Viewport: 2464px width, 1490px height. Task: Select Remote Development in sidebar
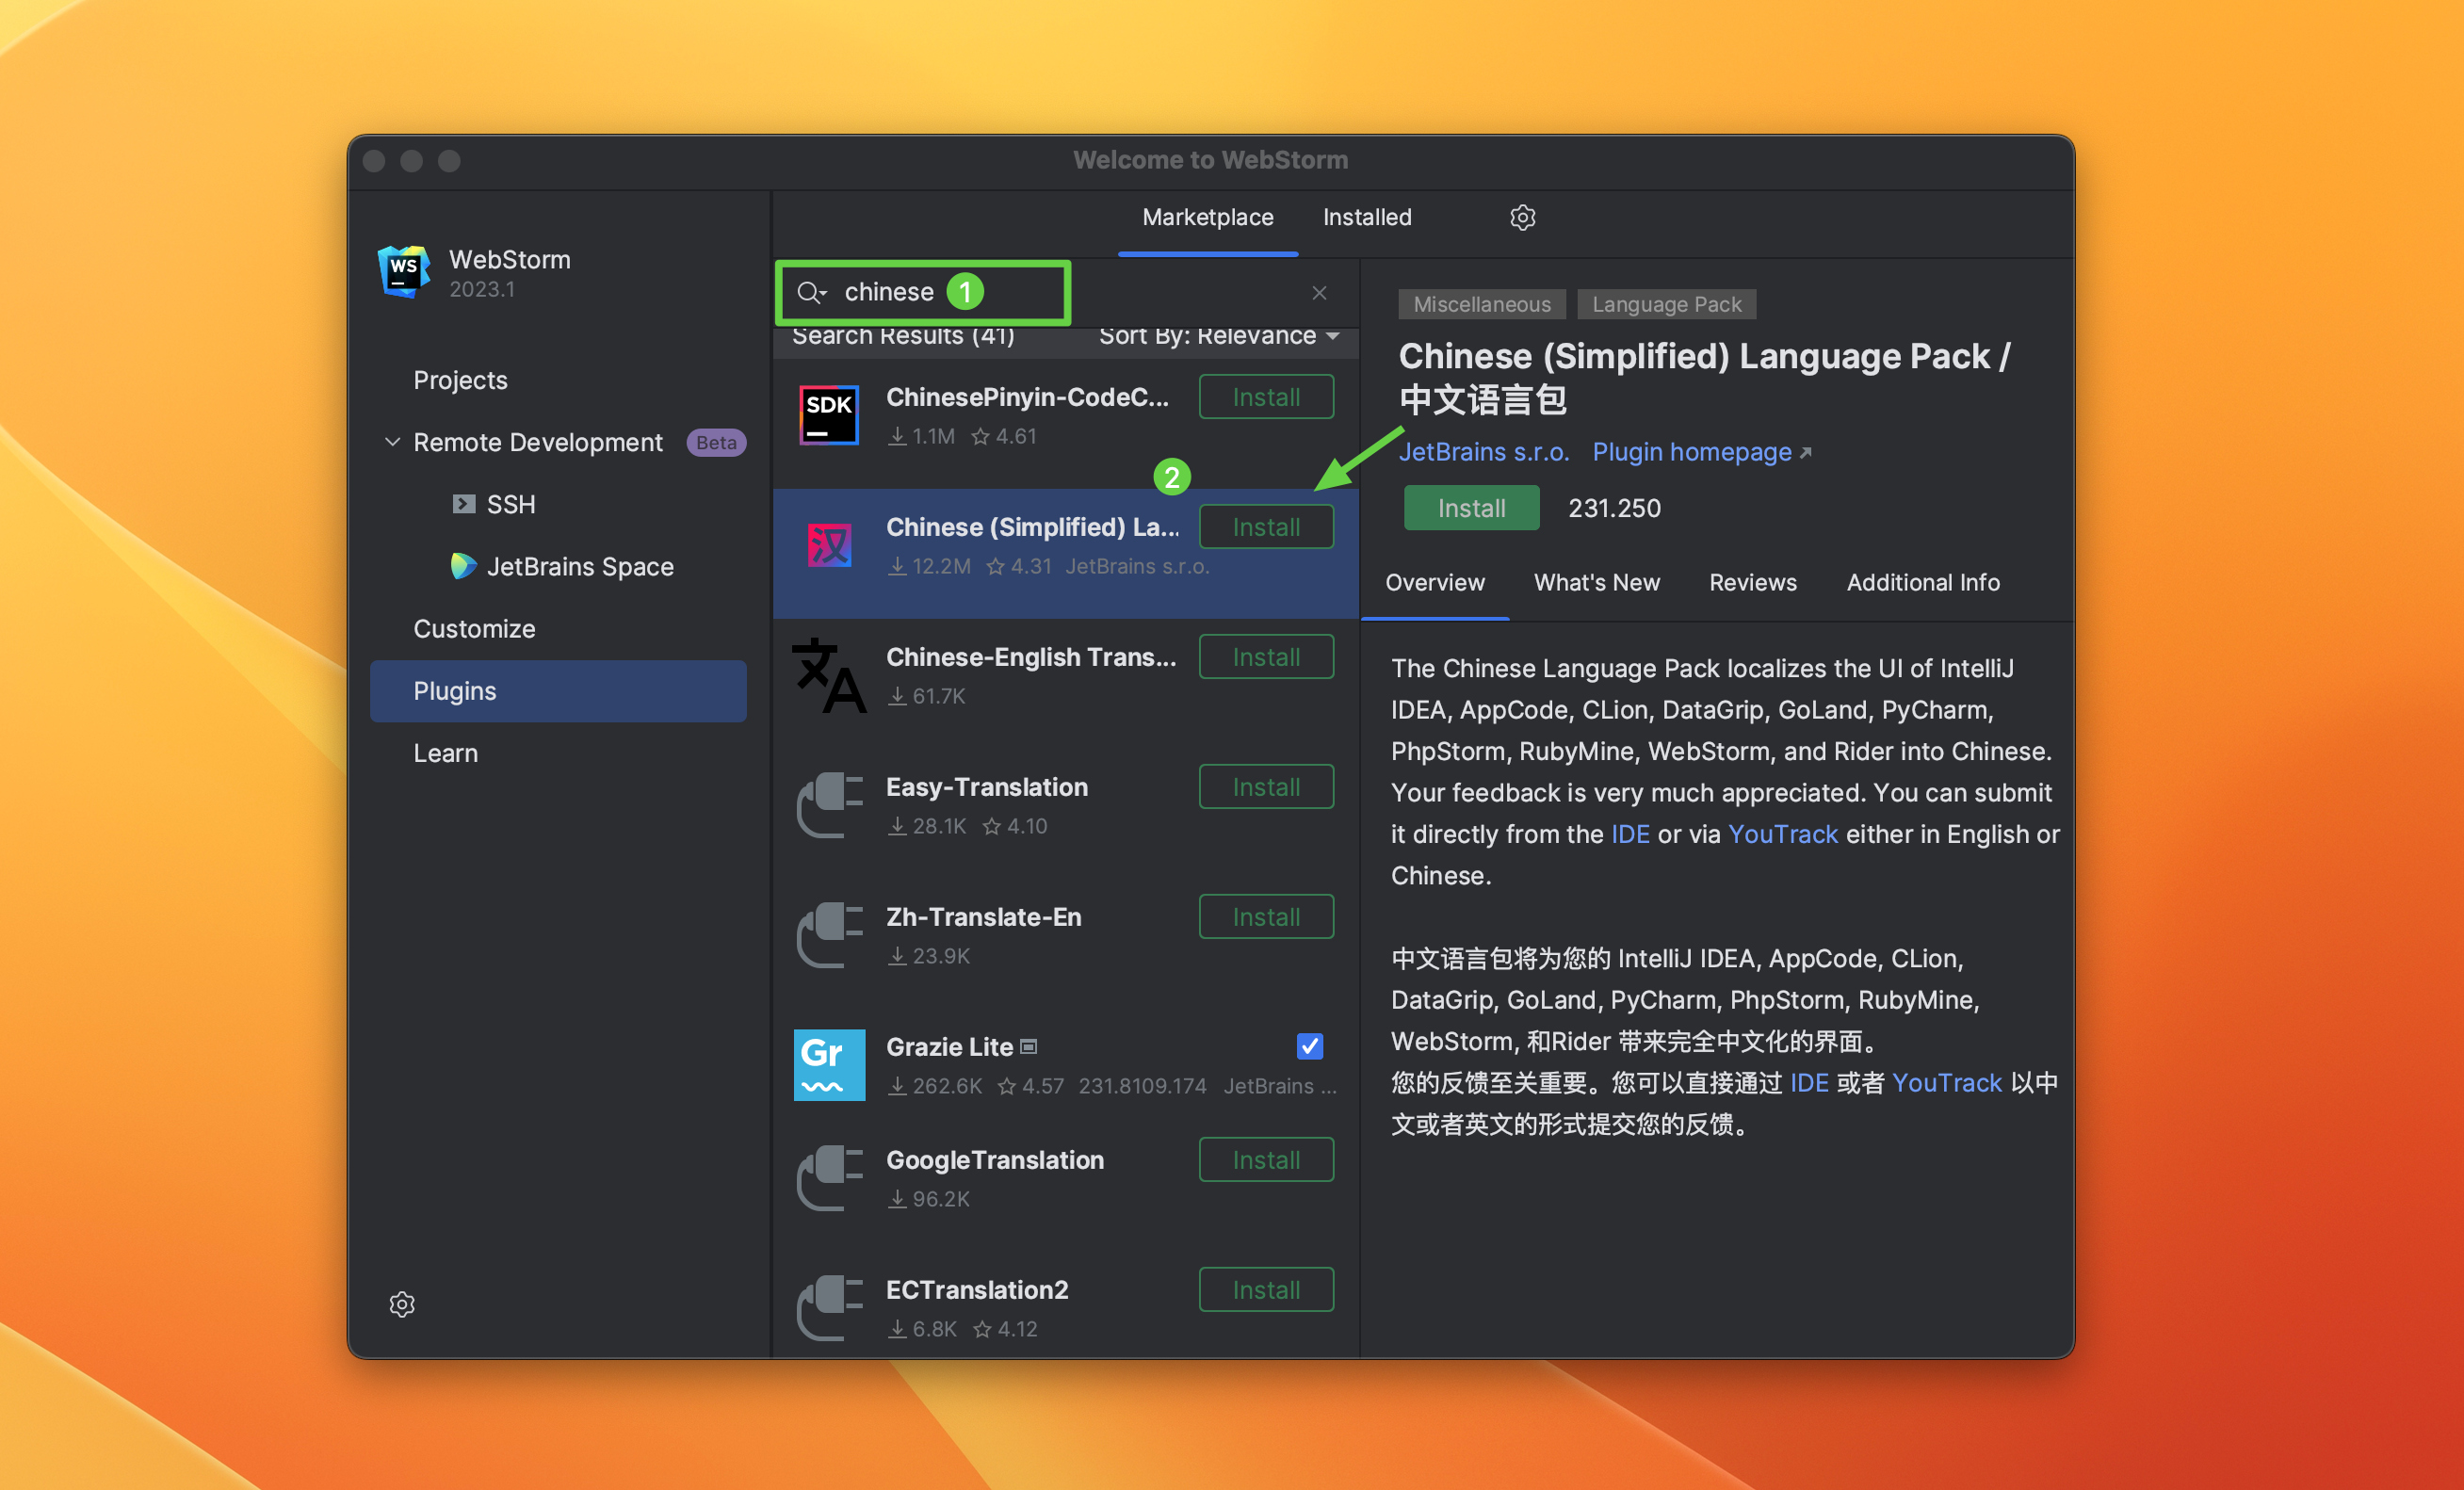[x=537, y=442]
